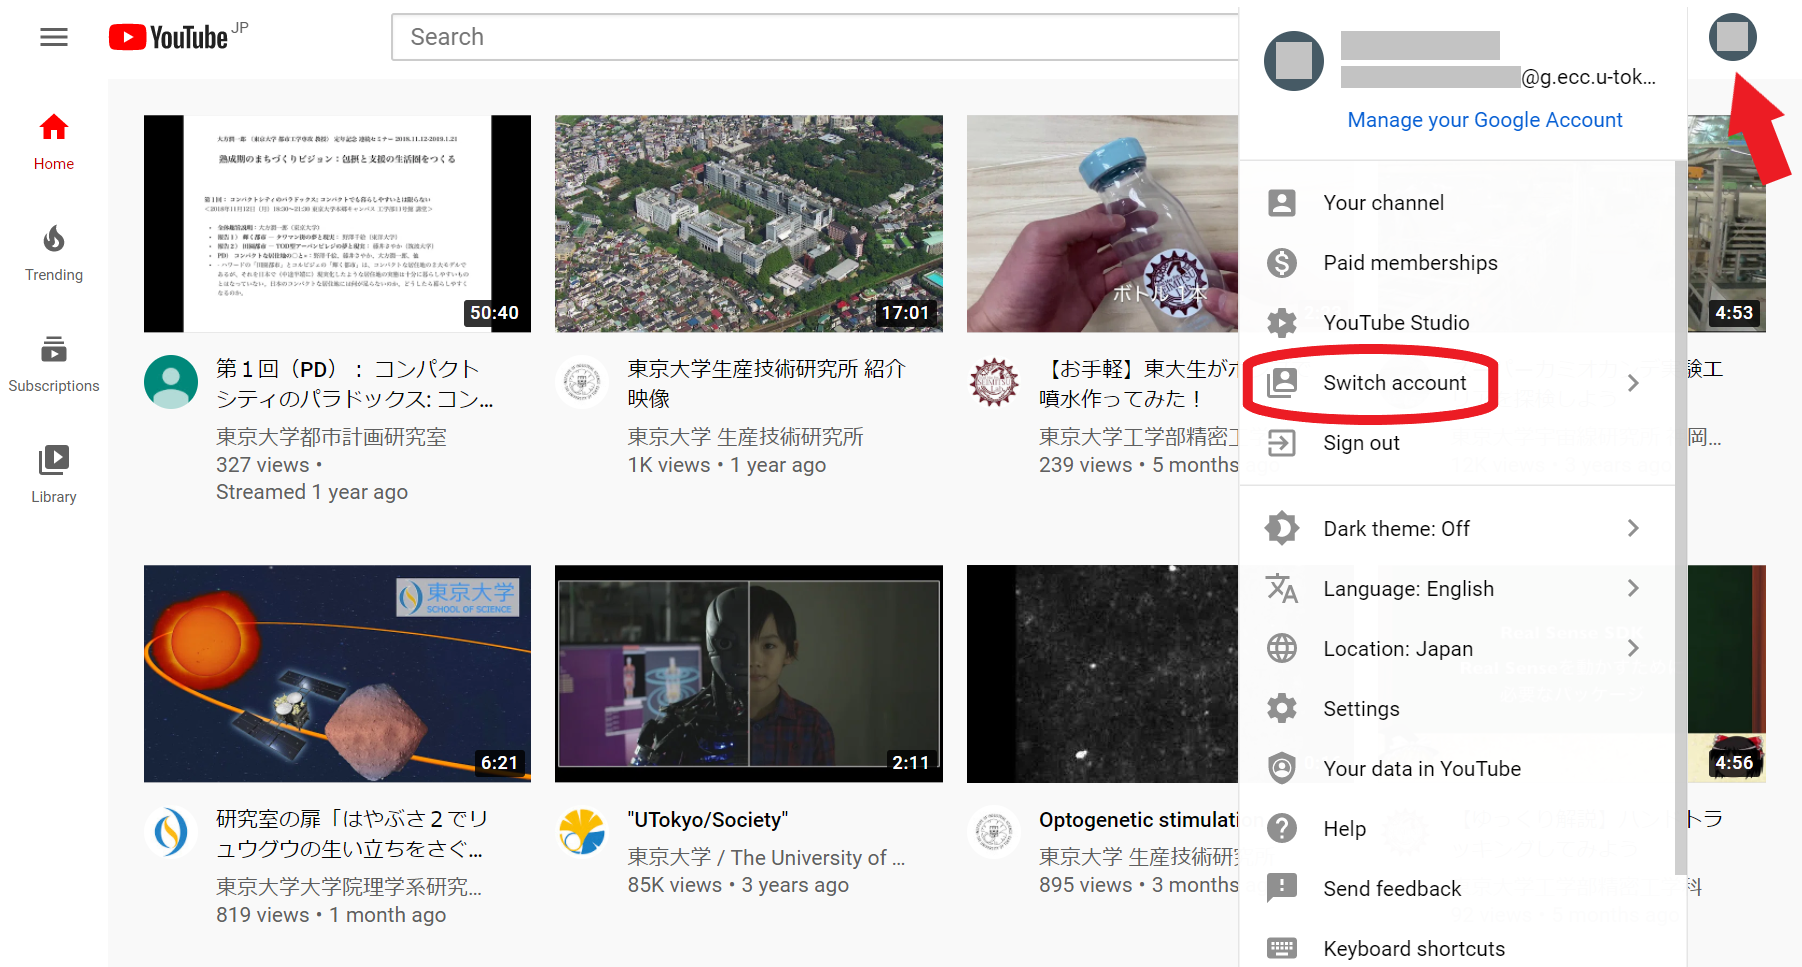Expand the Dark theme submenu arrow
The height and width of the screenshot is (967, 1802).
(1633, 528)
